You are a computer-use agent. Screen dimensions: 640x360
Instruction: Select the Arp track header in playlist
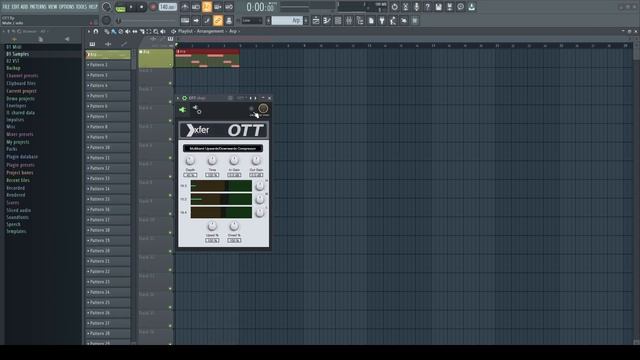156,58
